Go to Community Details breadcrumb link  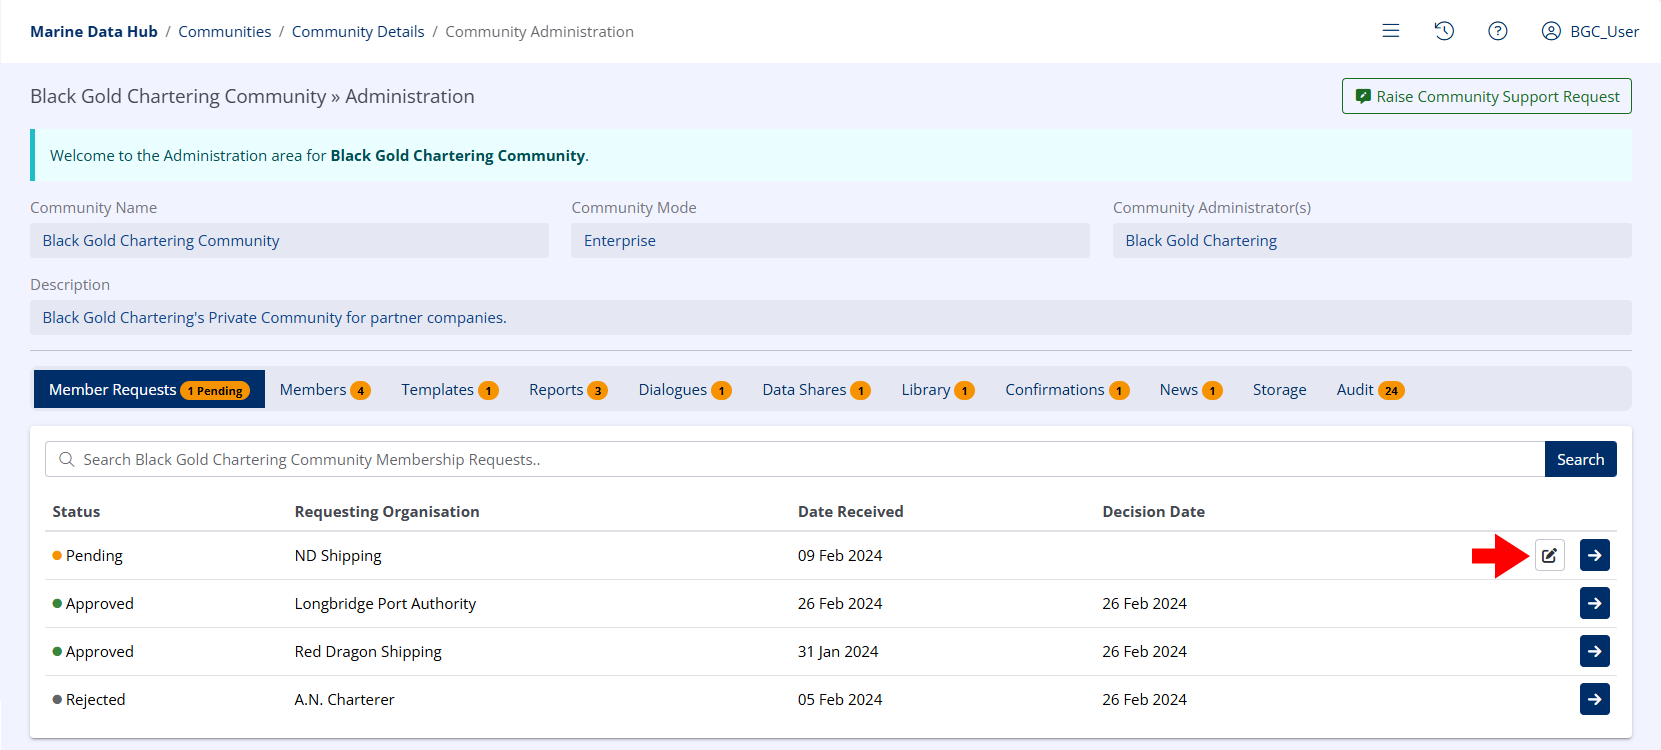coord(358,32)
